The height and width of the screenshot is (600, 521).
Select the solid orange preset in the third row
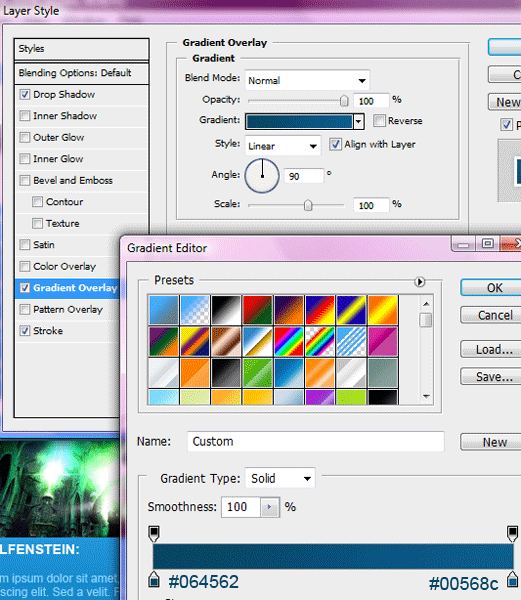tap(195, 372)
